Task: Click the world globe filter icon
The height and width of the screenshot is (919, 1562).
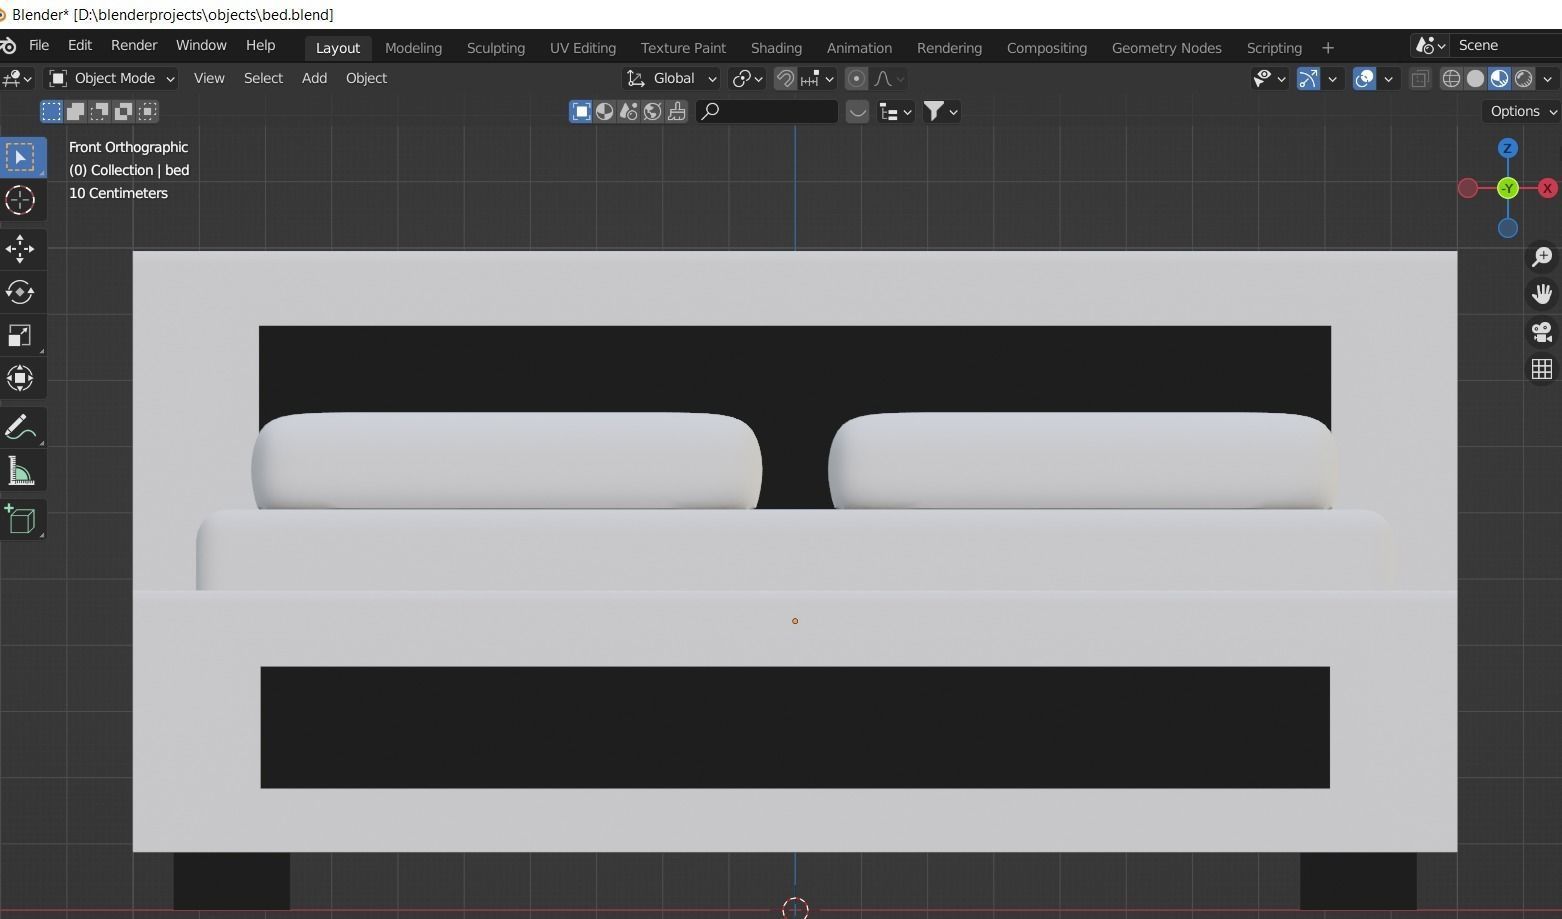Action: (x=653, y=111)
